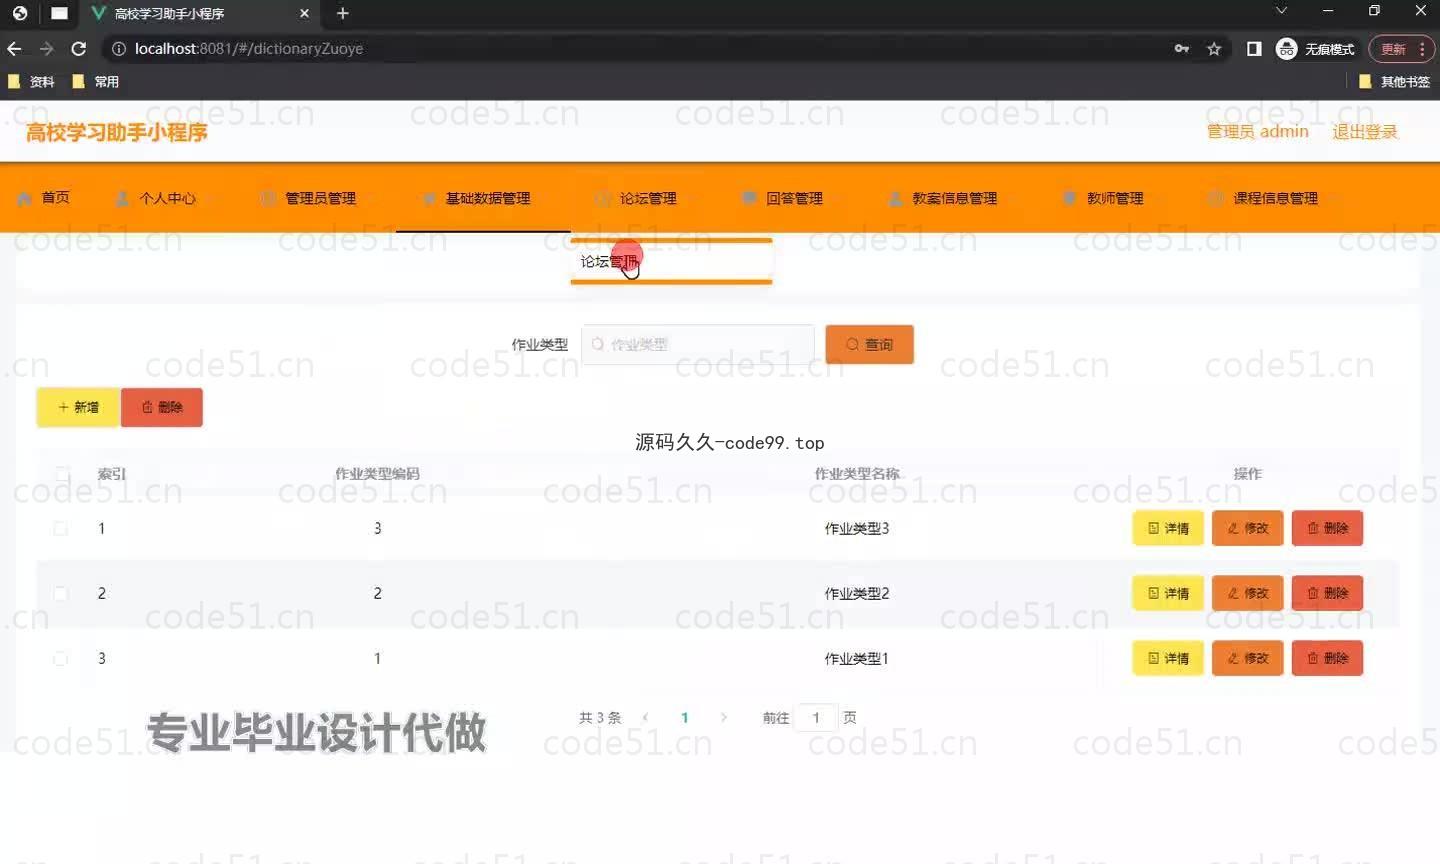
Task: Bookmark this page with star icon
Action: click(x=1214, y=48)
